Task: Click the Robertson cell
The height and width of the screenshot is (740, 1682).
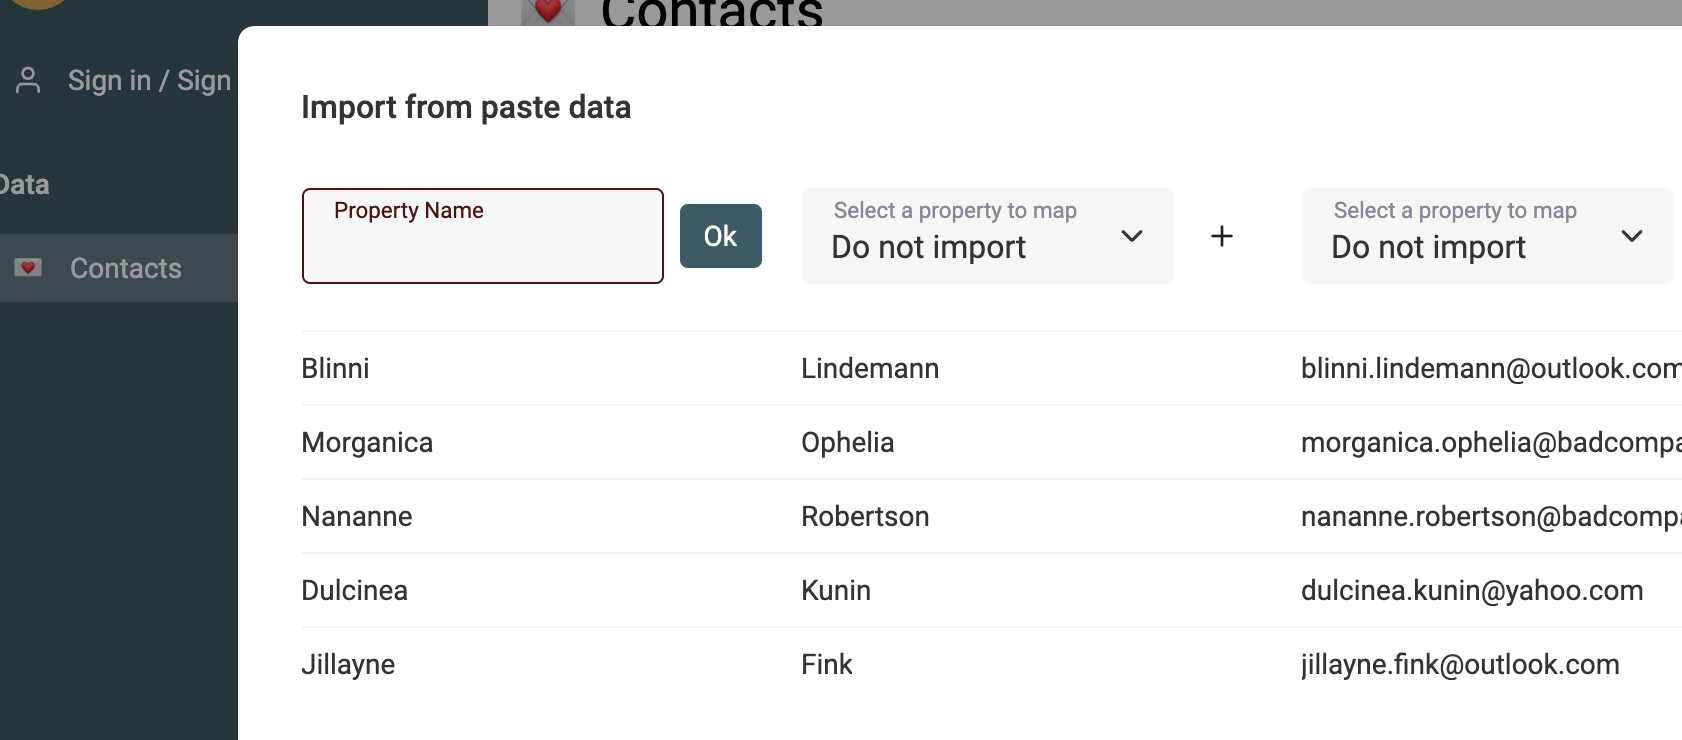Action: coord(865,517)
